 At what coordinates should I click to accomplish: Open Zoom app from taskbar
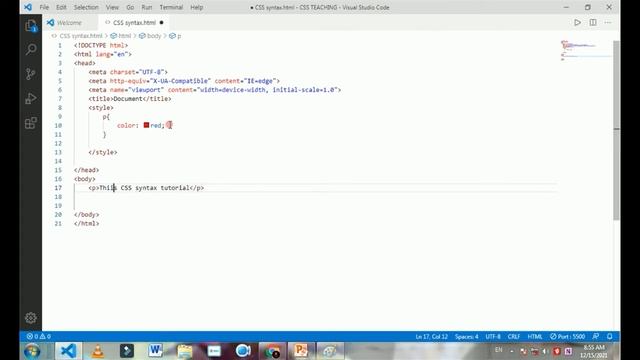pos(243,351)
